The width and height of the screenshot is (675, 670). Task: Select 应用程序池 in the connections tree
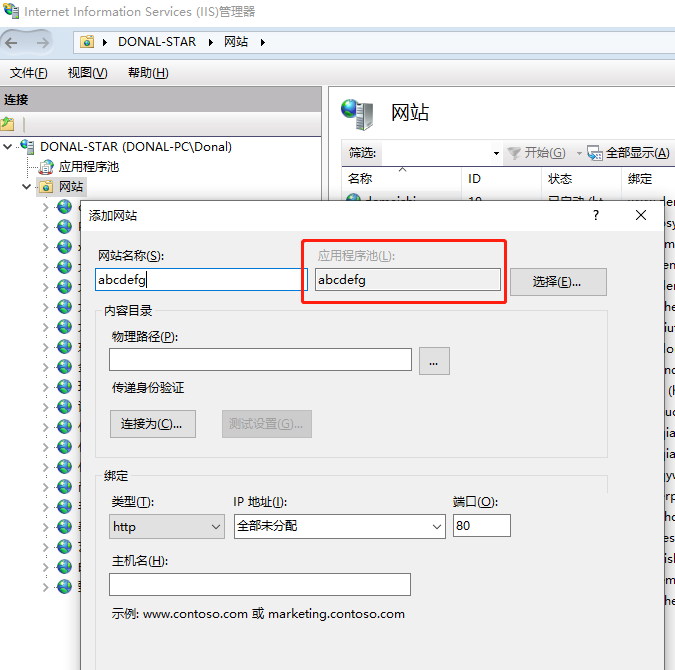[88, 167]
